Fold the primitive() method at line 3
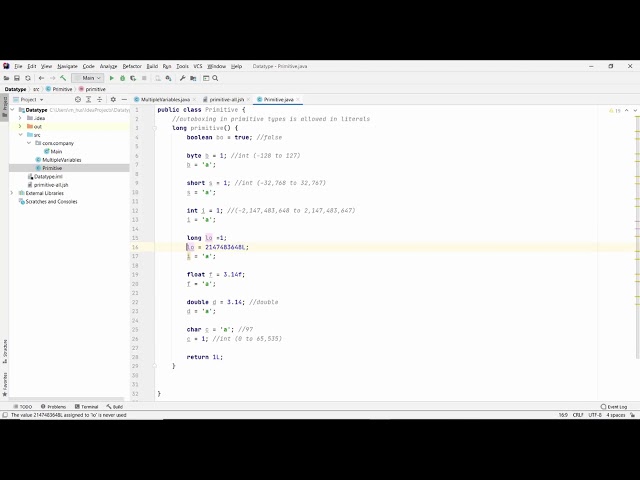 tap(155, 128)
